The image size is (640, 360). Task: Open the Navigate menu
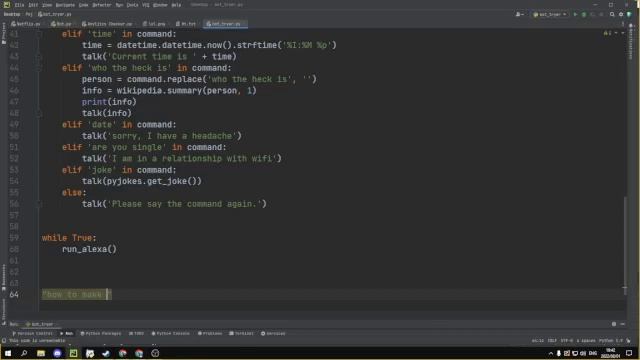pyautogui.click(x=65, y=5)
